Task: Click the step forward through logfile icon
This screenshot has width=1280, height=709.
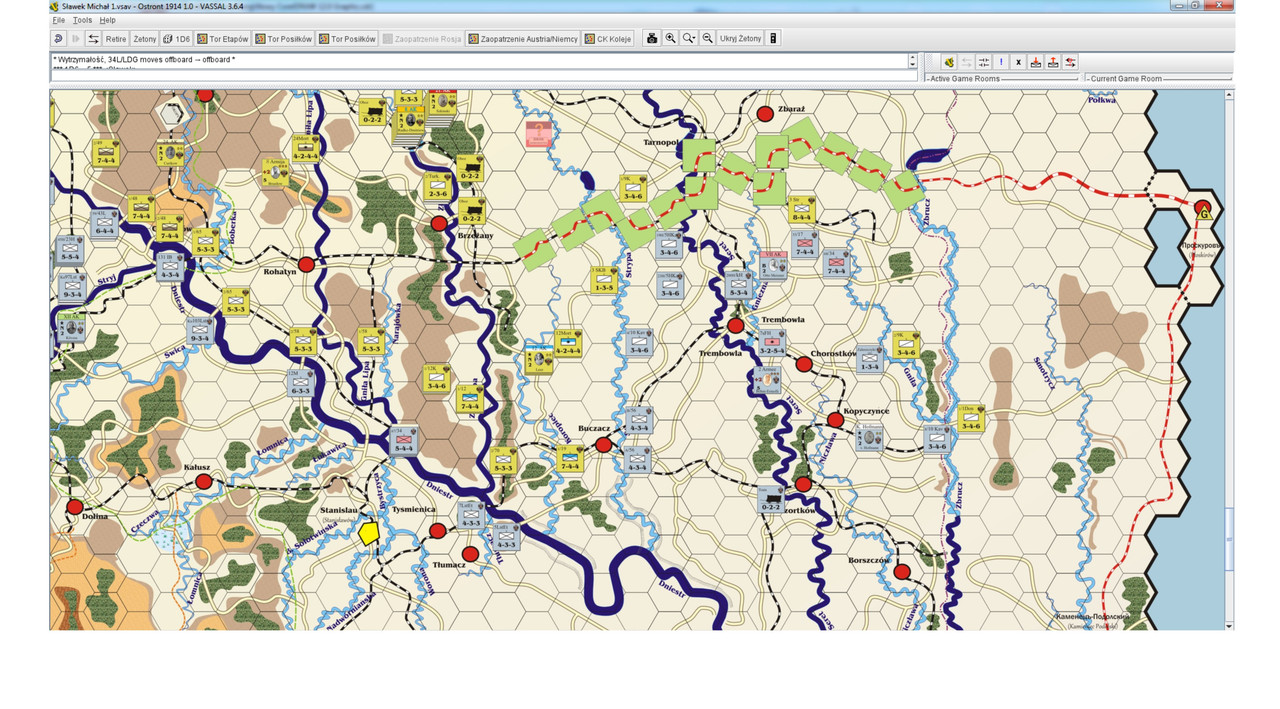Action: (76, 39)
